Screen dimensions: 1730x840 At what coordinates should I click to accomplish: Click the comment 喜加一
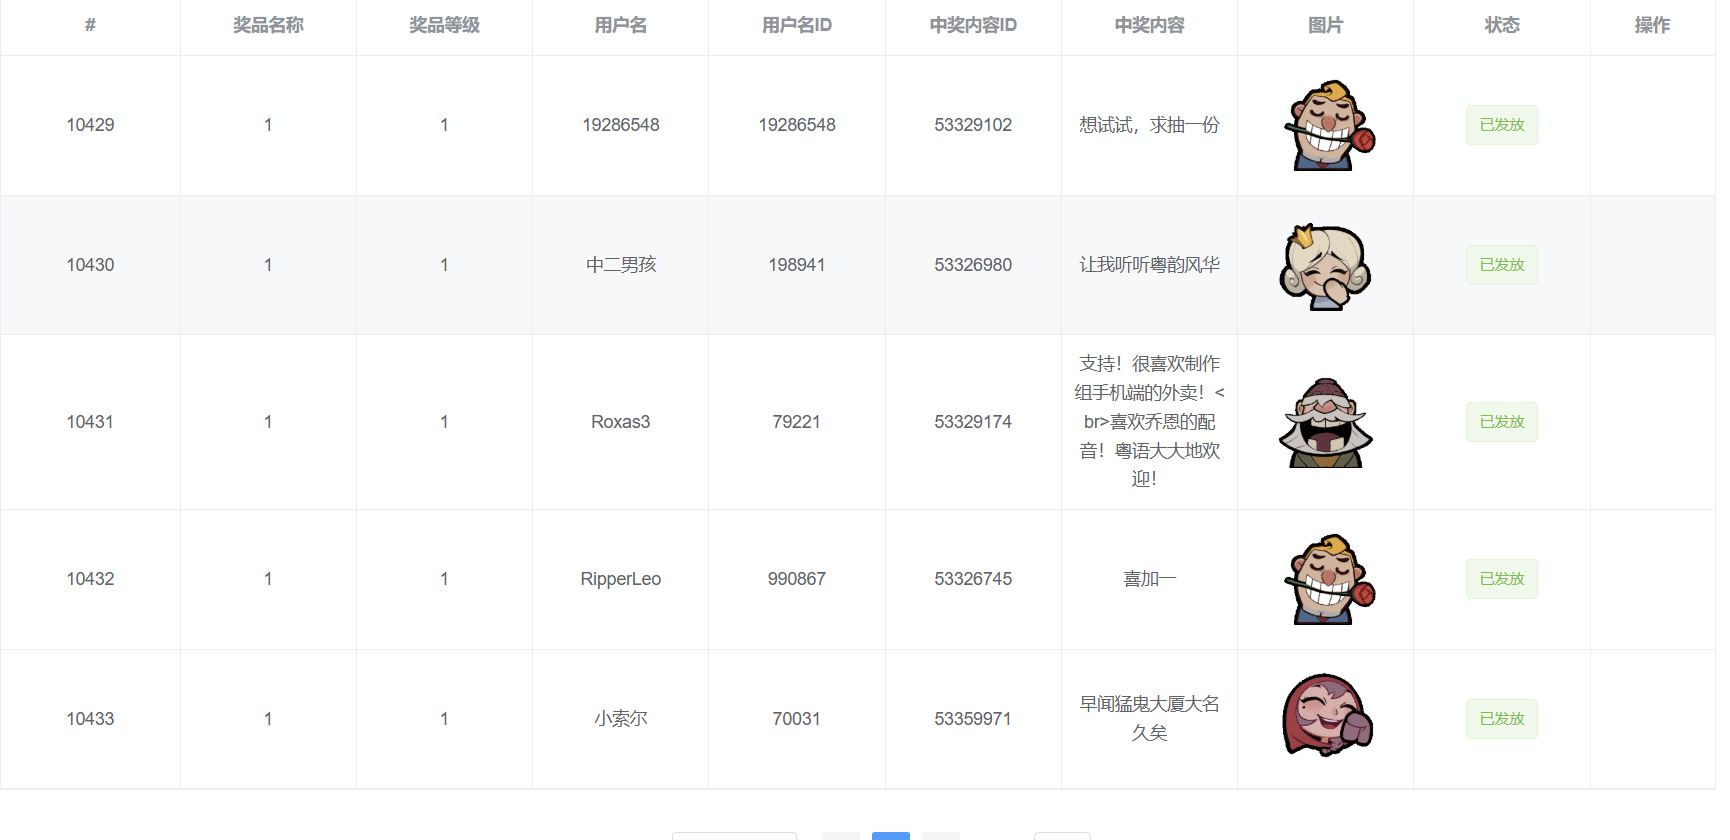1149,579
